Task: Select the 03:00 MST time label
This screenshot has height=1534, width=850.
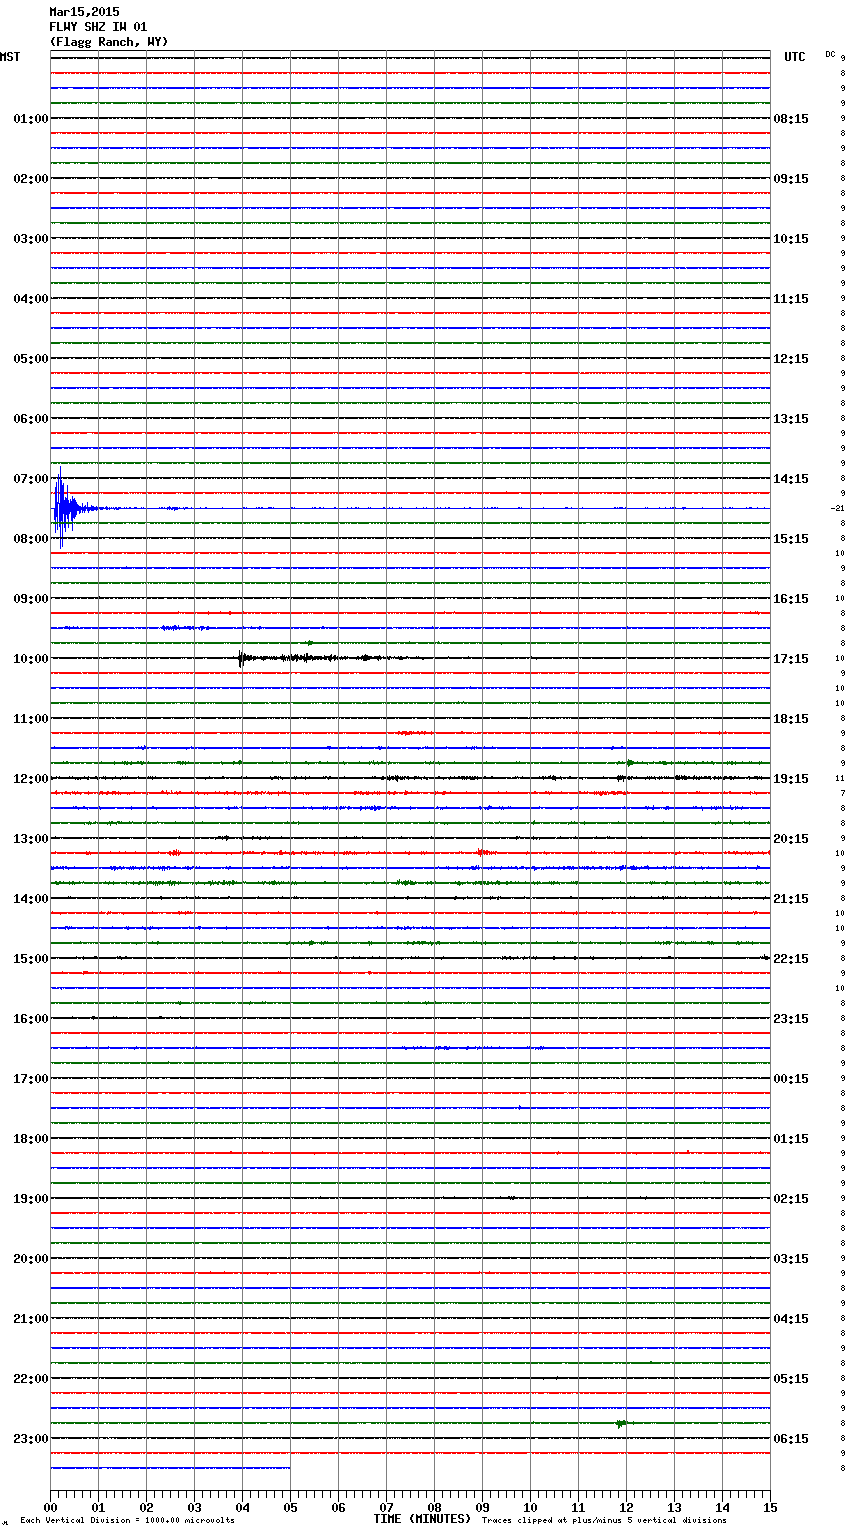Action: 30,239
